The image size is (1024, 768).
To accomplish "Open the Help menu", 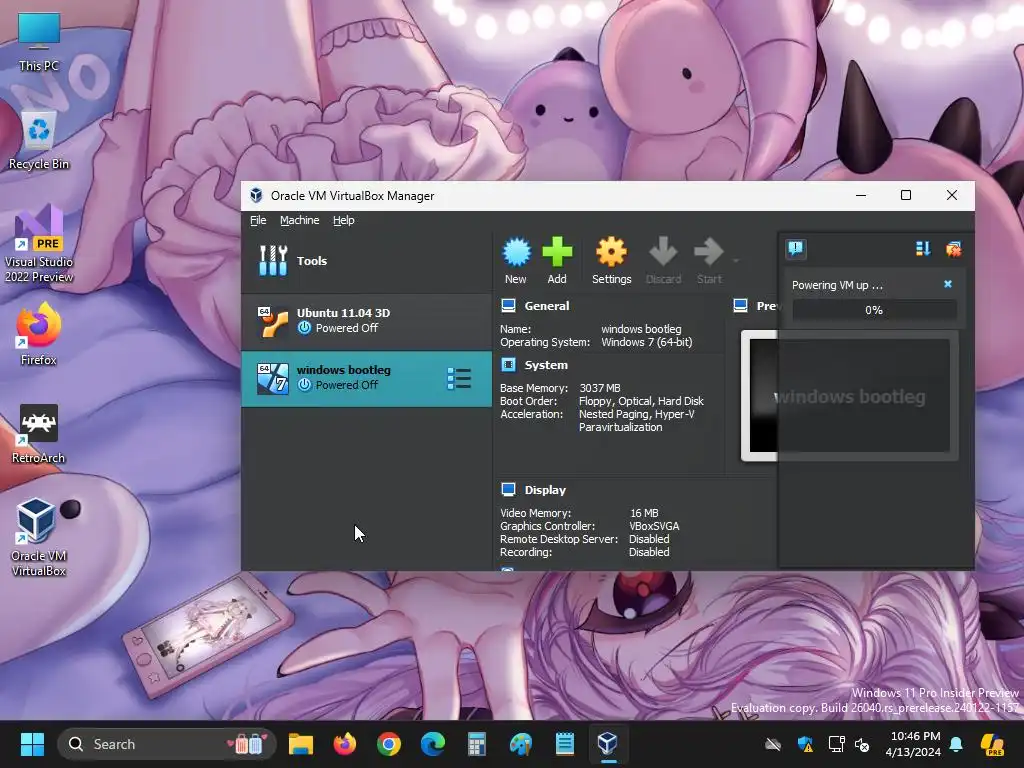I will 344,220.
